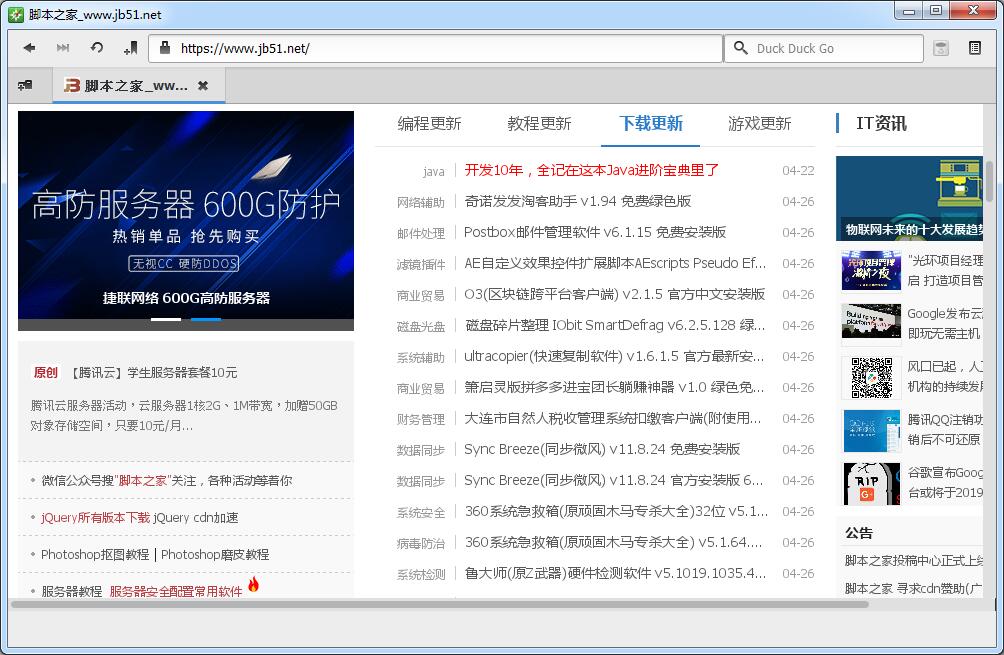Click the fast-forward navigation arrow
1004x655 pixels.
(x=63, y=48)
